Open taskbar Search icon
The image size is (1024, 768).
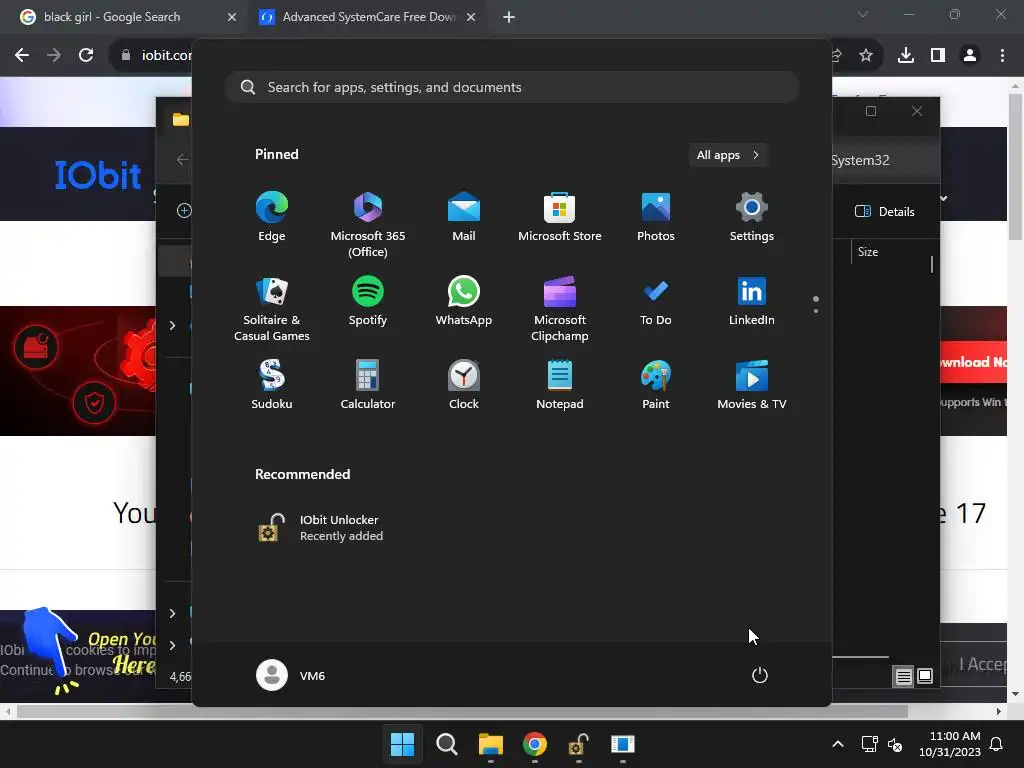[x=447, y=744]
